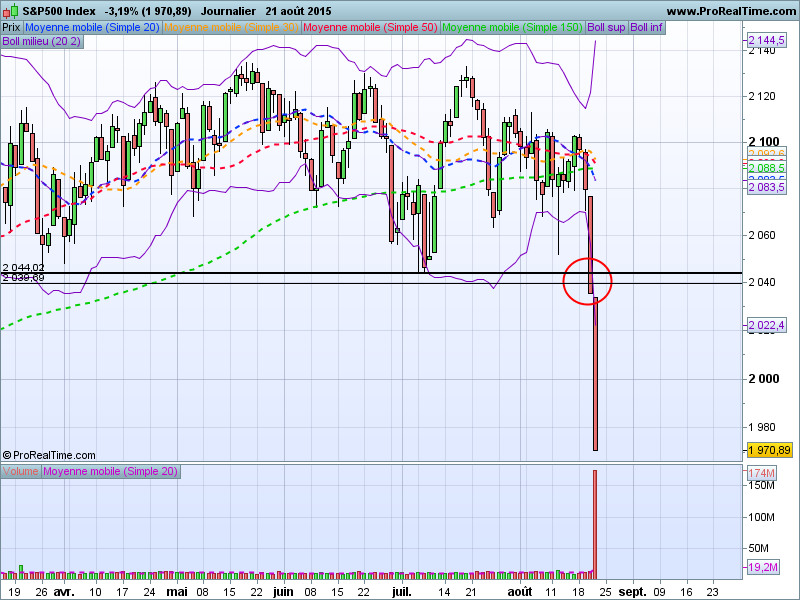
Task: Click the 100M volume axis label
Action: click(x=761, y=517)
